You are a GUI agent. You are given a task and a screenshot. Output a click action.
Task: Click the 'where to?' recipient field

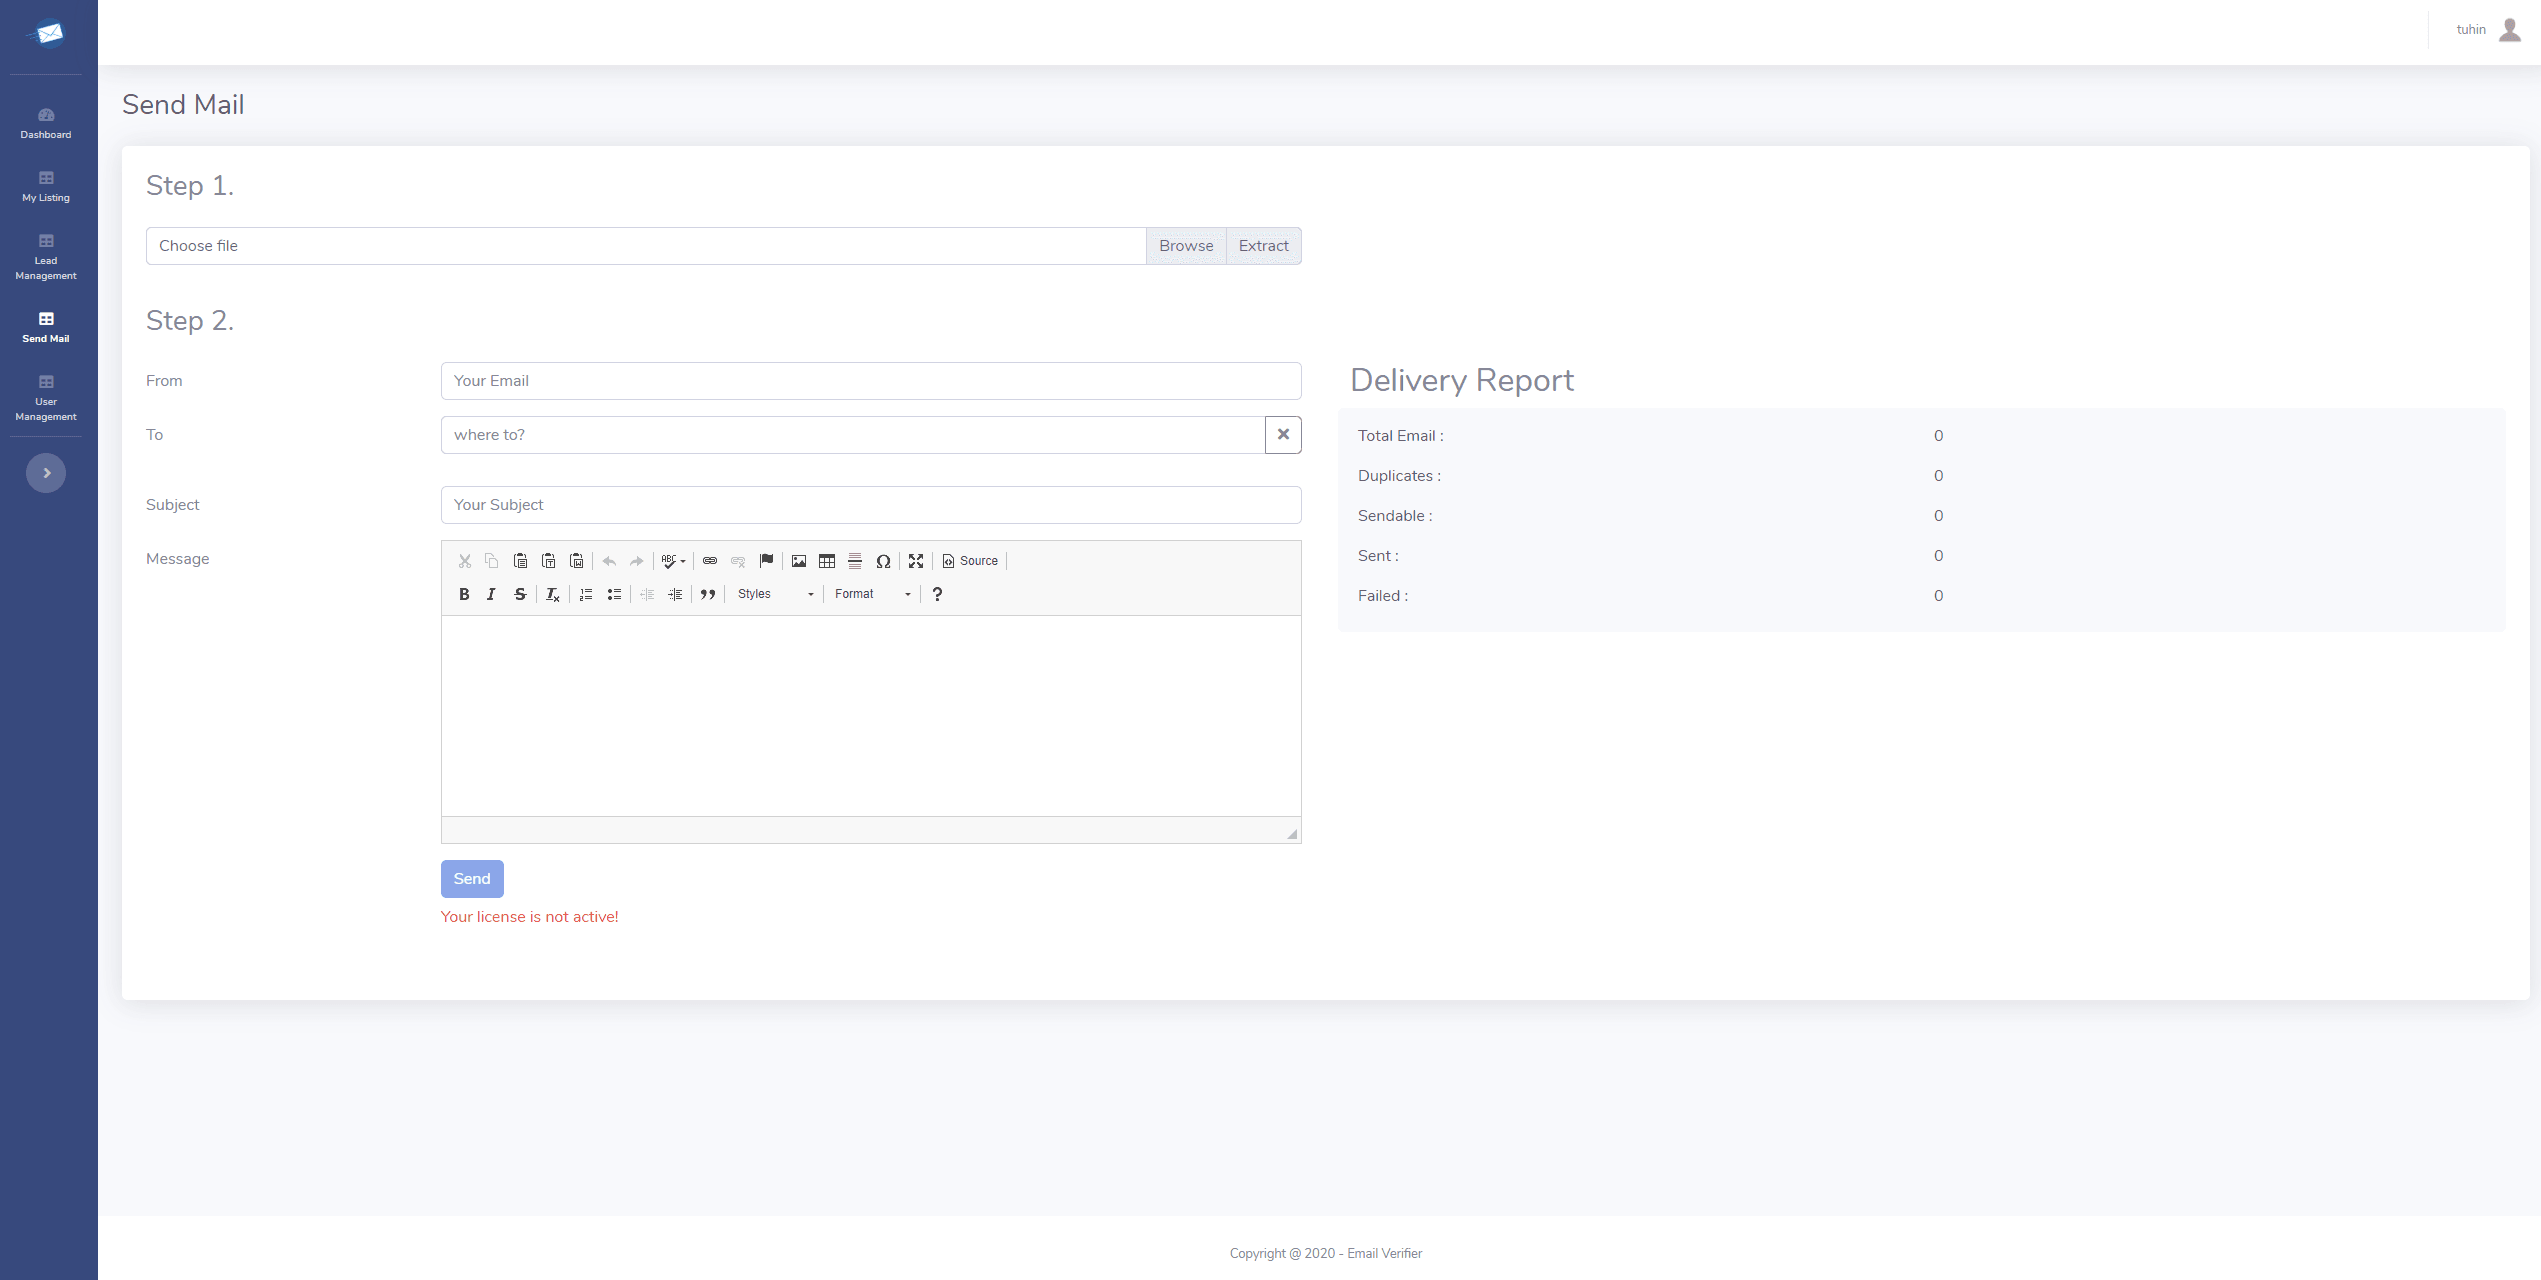[853, 435]
